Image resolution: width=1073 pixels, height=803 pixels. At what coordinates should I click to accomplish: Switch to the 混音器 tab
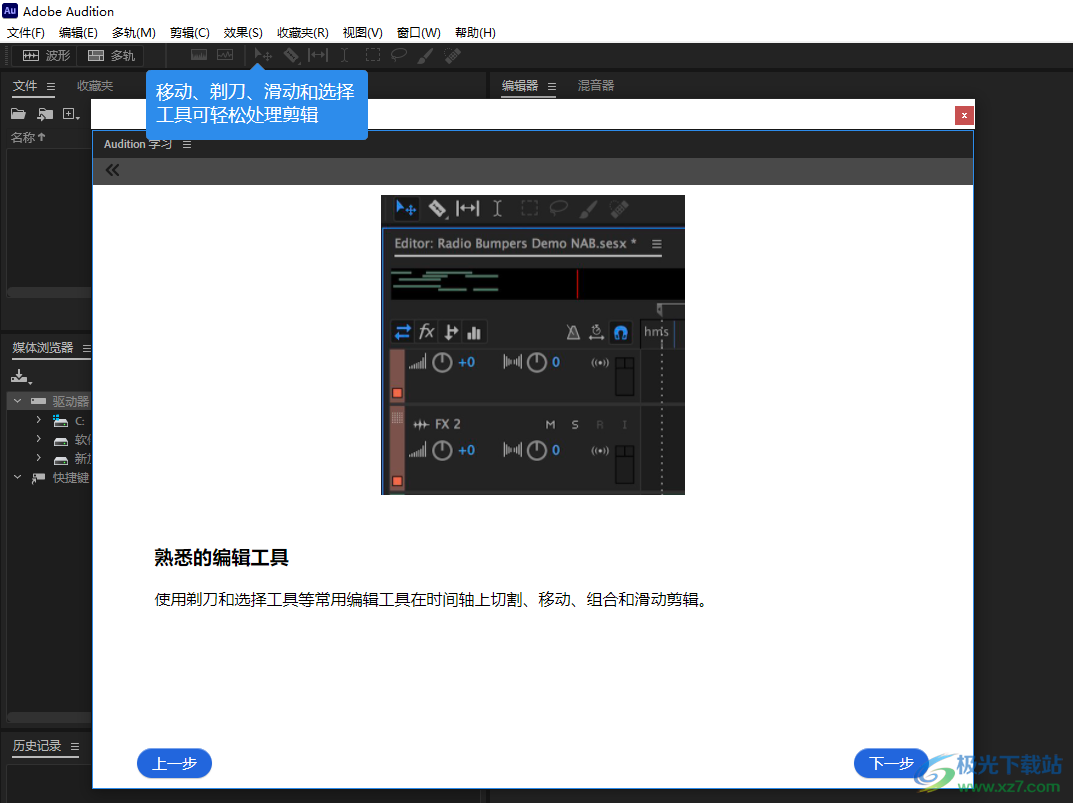(x=595, y=85)
